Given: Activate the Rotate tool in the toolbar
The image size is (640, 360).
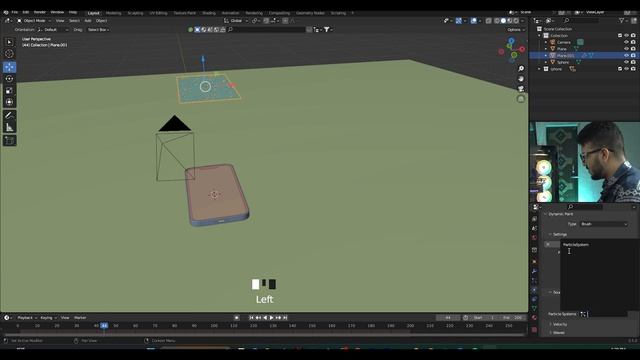Looking at the screenshot, I should pyautogui.click(x=9, y=79).
